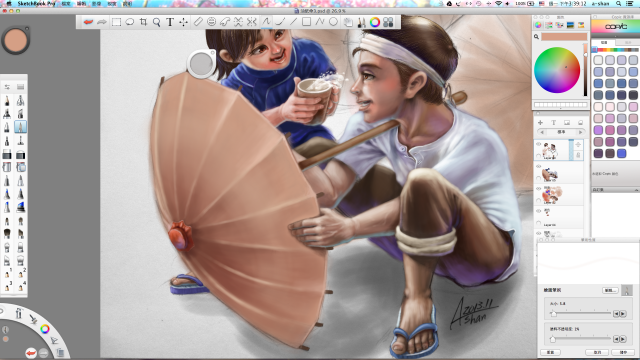
Task: Click the gray Redo arrow in top toolbar
Action: click(102, 22)
